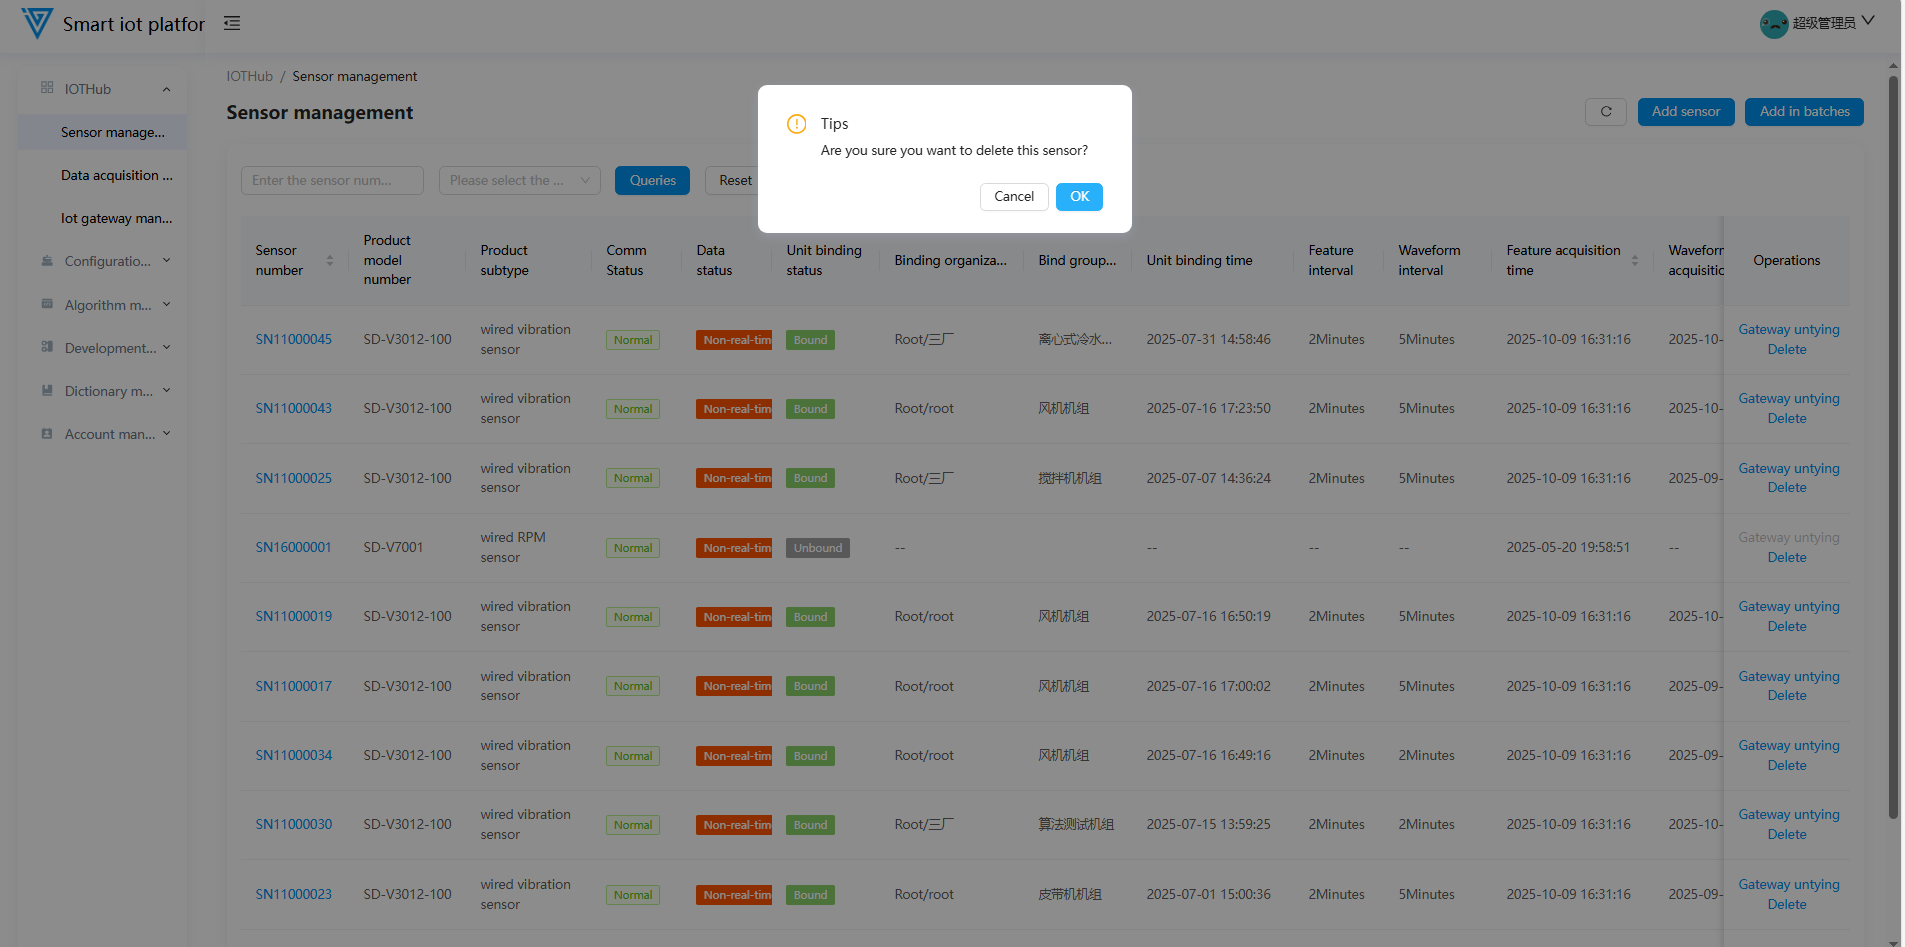This screenshot has height=947, width=1905.
Task: Sort by Feature acquisition time arrows
Action: point(1635,261)
